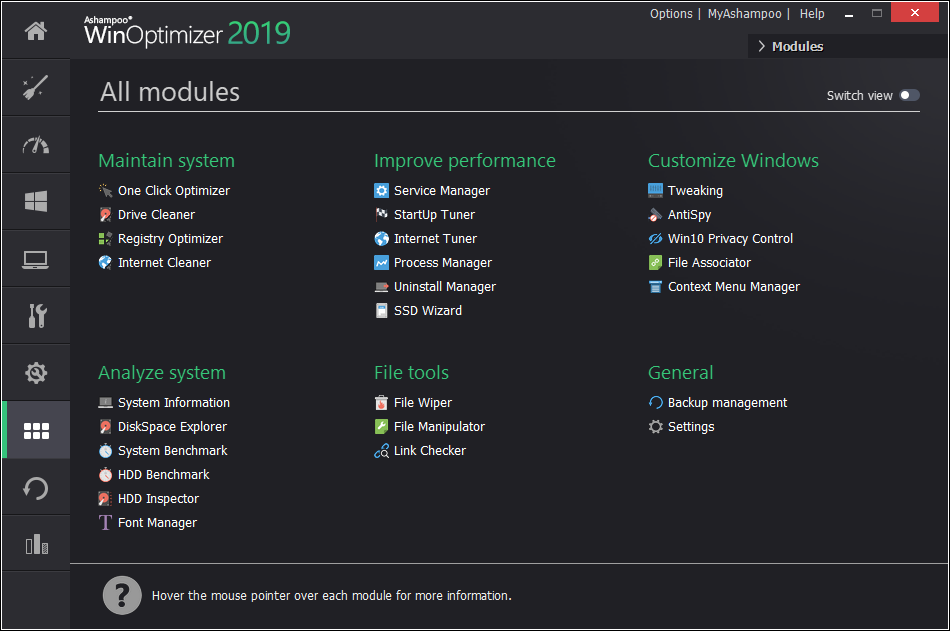Click the Internet Cleaner globe icon
The image size is (950, 631).
105,262
